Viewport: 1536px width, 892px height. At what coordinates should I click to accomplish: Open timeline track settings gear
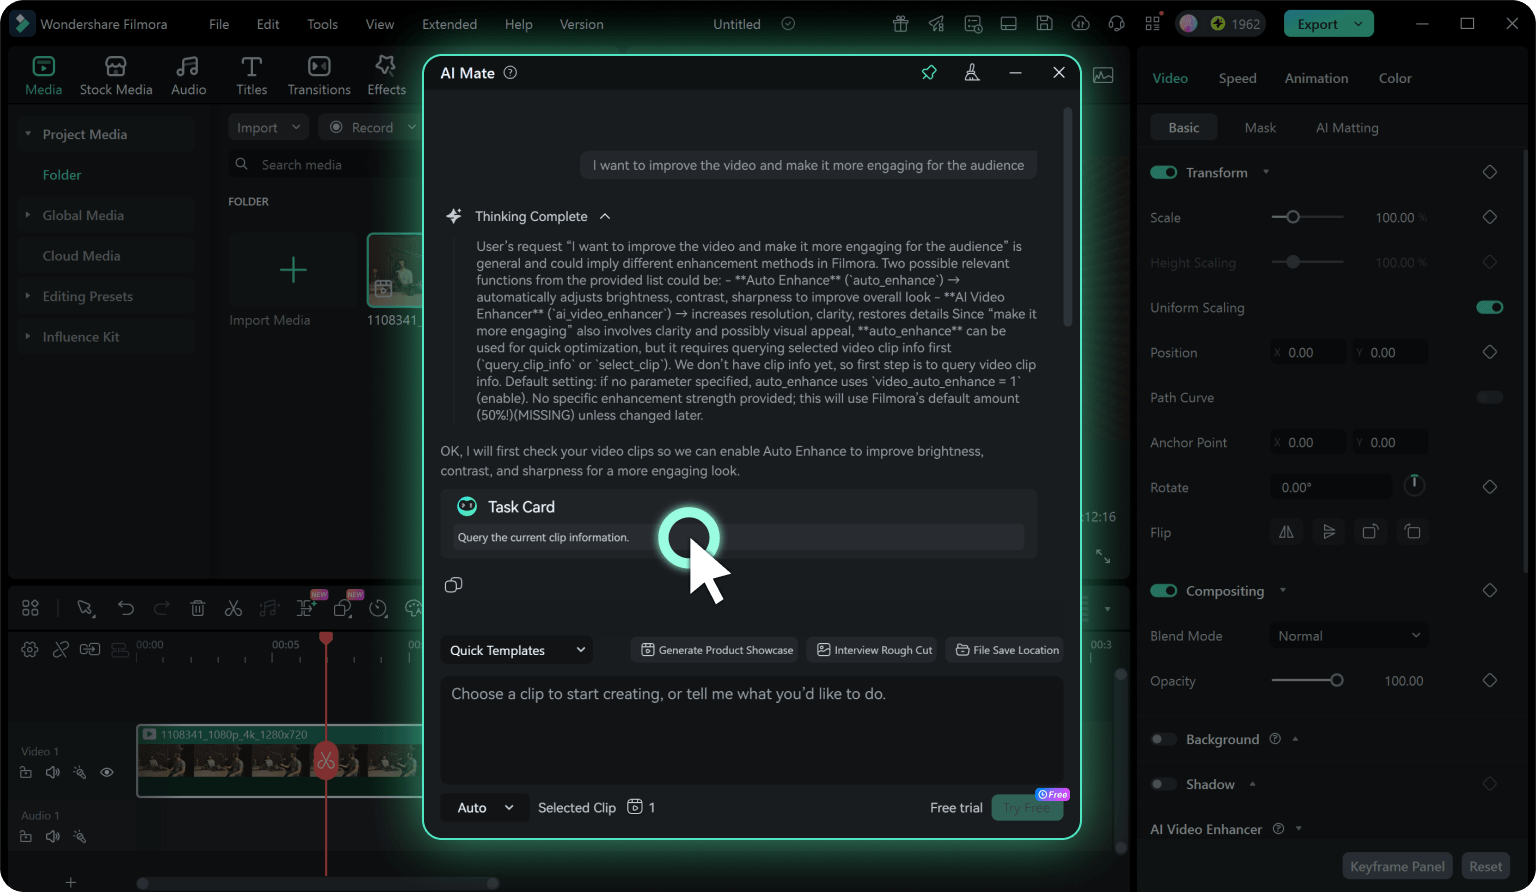(x=30, y=649)
